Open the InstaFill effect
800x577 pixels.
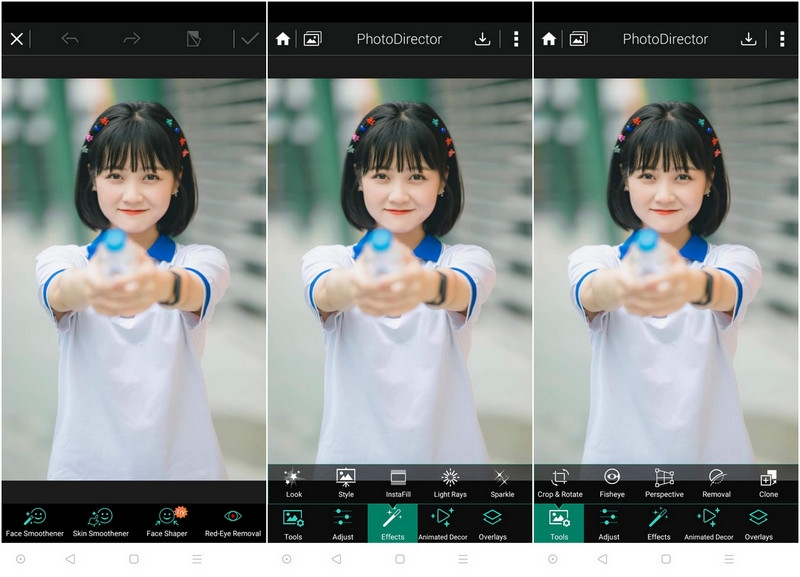[x=399, y=480]
